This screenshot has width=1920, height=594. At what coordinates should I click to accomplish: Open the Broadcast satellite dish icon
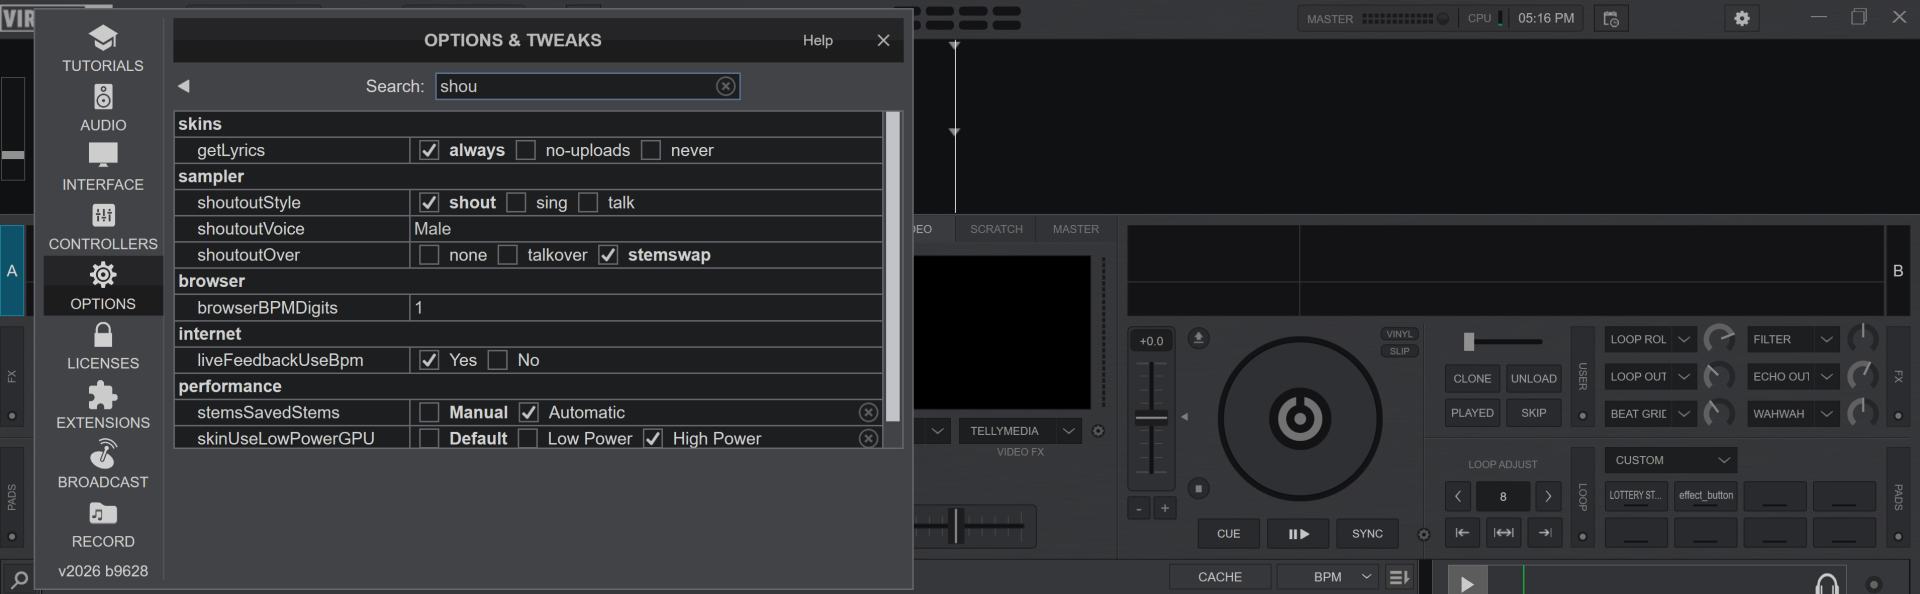(x=103, y=454)
